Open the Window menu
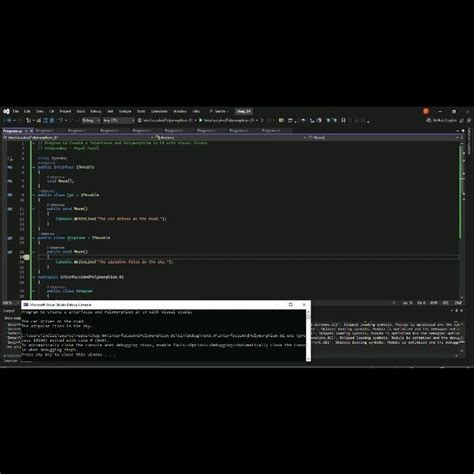The width and height of the screenshot is (474, 474). point(180,111)
